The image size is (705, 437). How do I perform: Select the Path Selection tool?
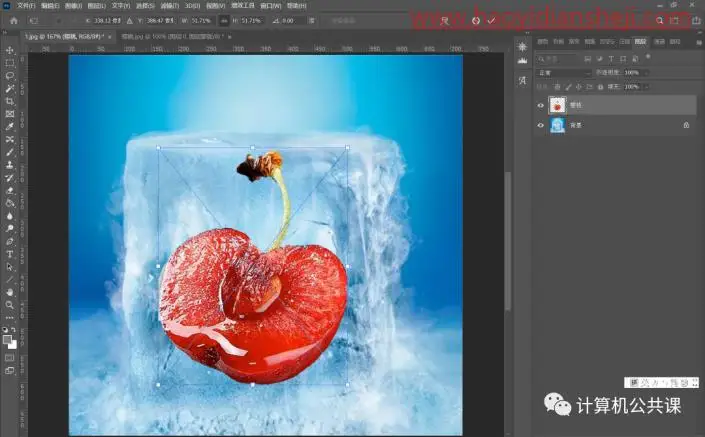(9, 267)
